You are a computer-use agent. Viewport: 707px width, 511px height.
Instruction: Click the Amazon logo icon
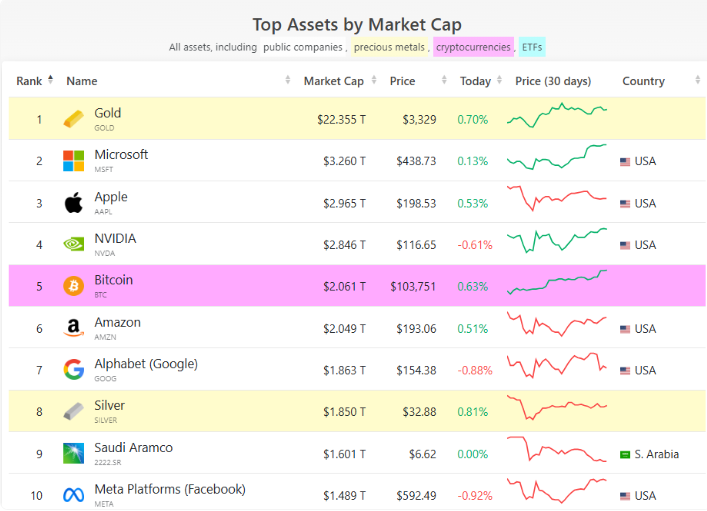click(x=73, y=328)
